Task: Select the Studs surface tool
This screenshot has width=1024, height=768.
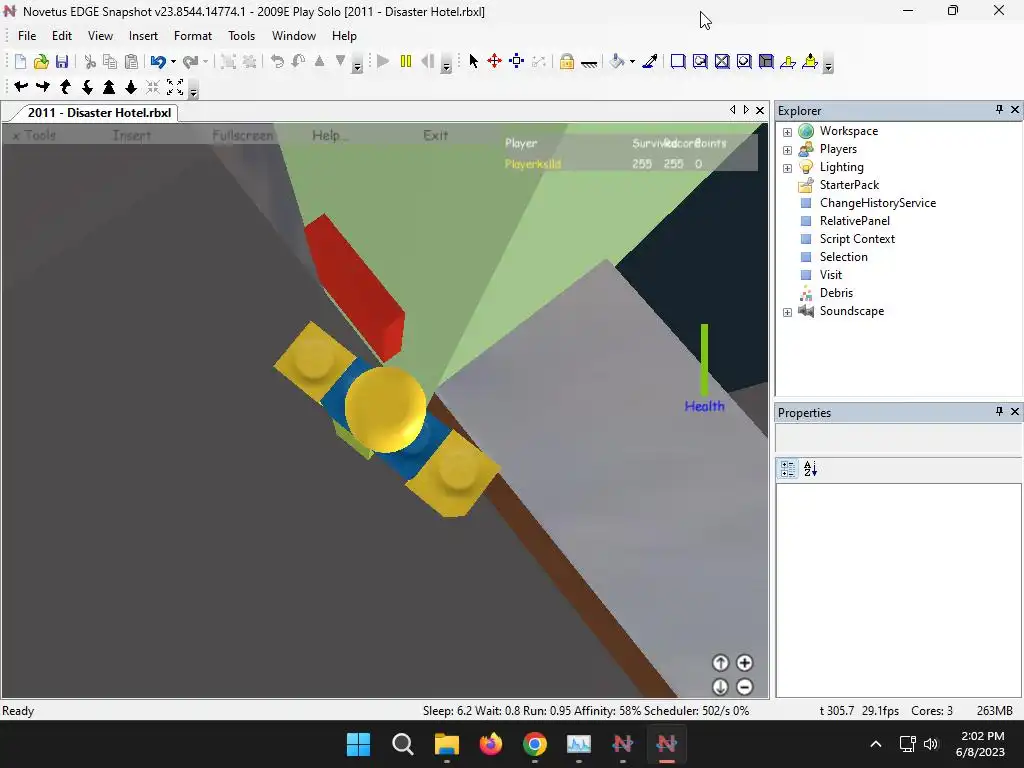Action: click(744, 61)
